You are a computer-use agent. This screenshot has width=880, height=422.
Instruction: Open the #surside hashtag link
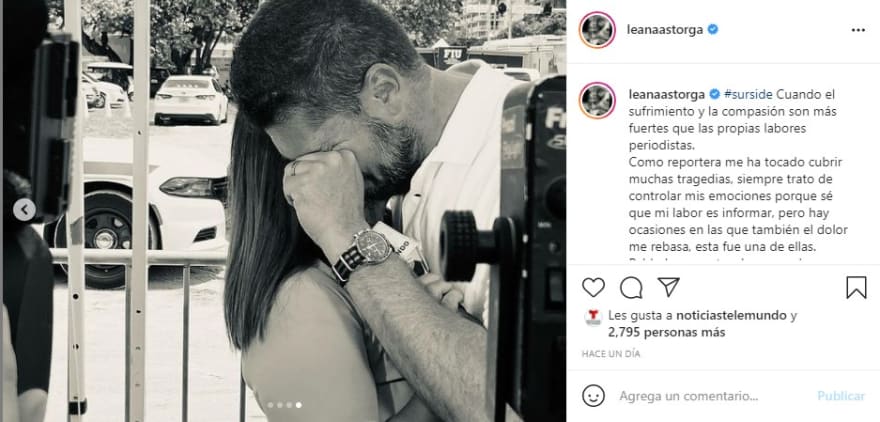(x=748, y=94)
